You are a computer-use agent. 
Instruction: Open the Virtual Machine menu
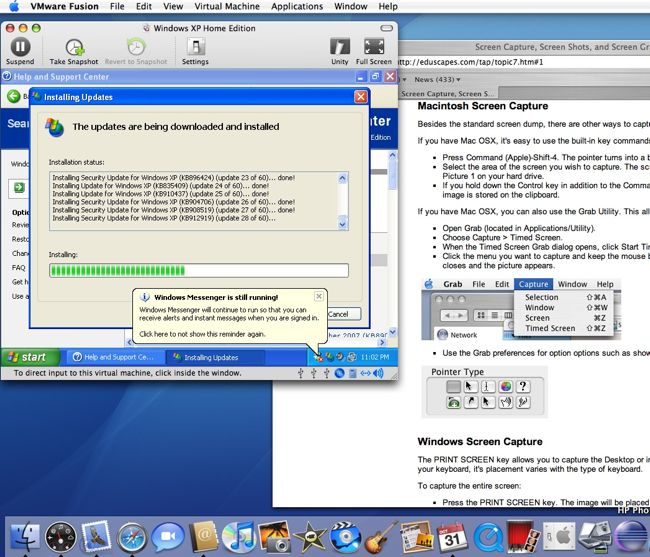click(226, 6)
